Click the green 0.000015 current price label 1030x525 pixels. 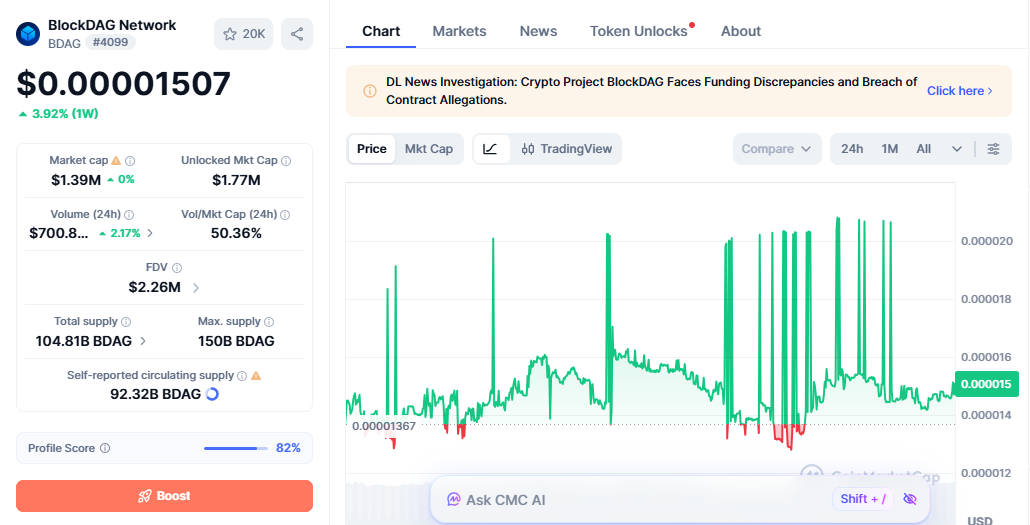[x=987, y=384]
